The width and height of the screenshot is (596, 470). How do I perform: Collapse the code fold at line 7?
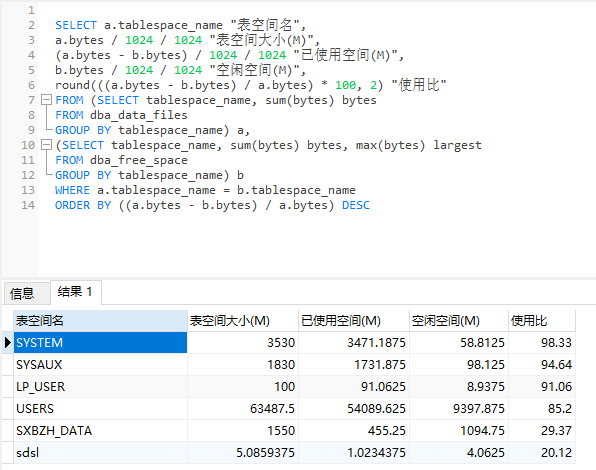(46, 100)
